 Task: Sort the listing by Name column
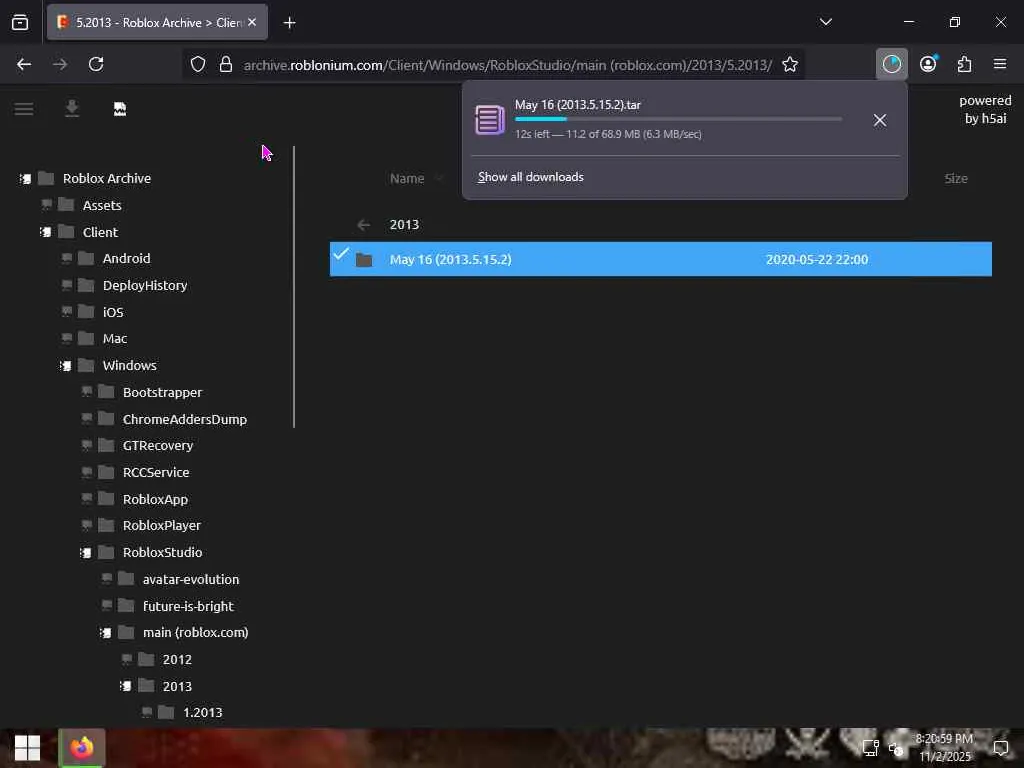point(407,178)
